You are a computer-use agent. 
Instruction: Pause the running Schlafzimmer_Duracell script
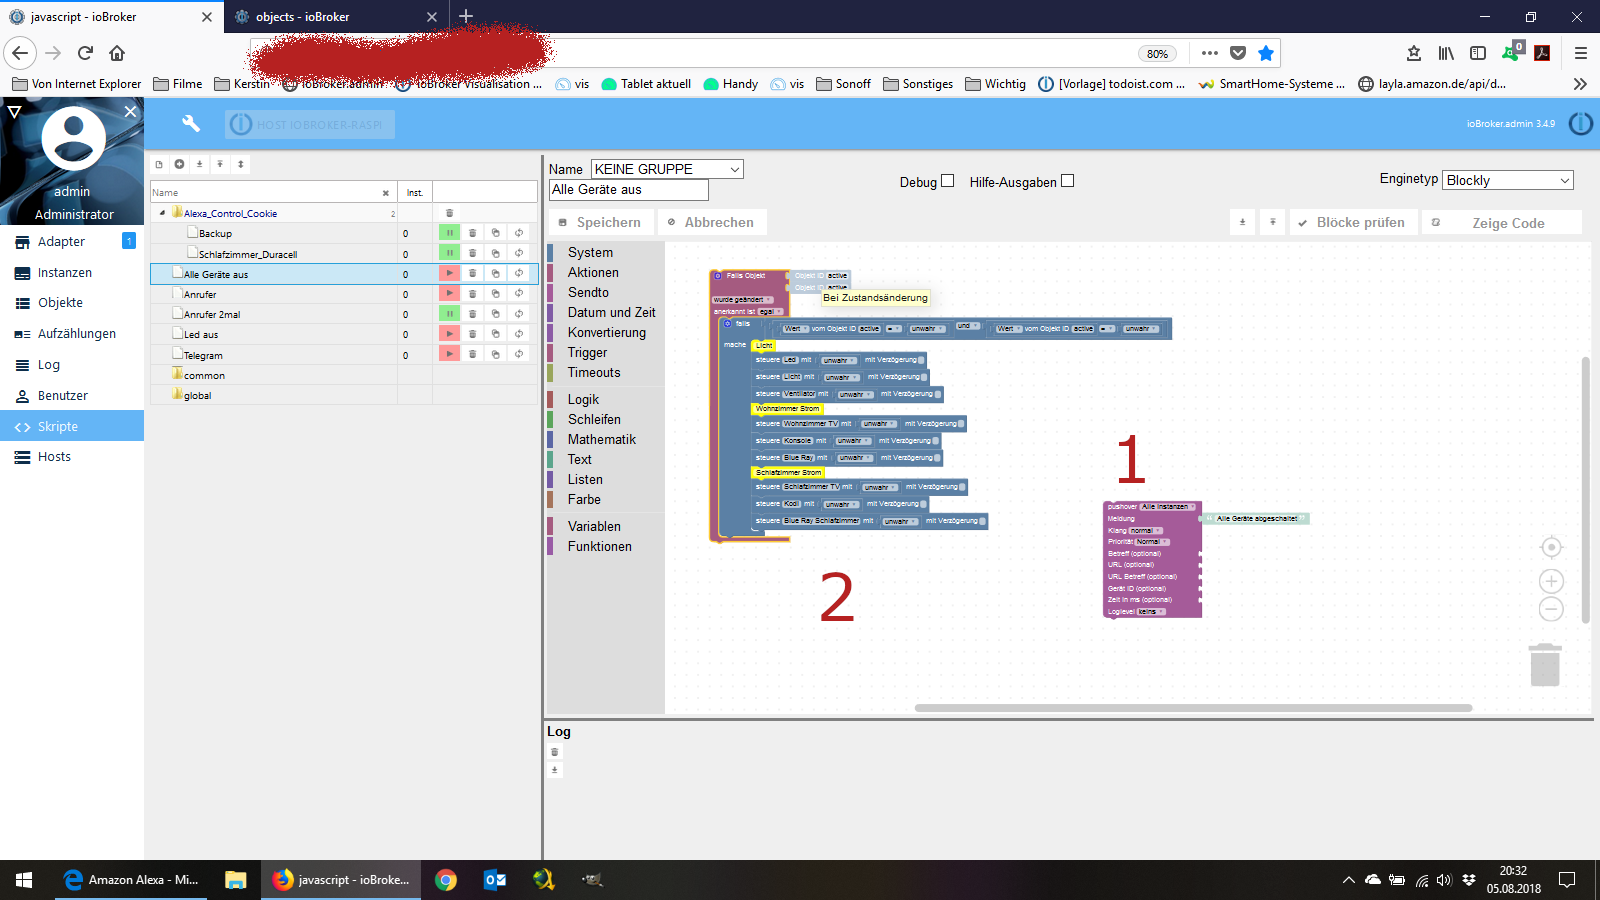tap(450, 254)
